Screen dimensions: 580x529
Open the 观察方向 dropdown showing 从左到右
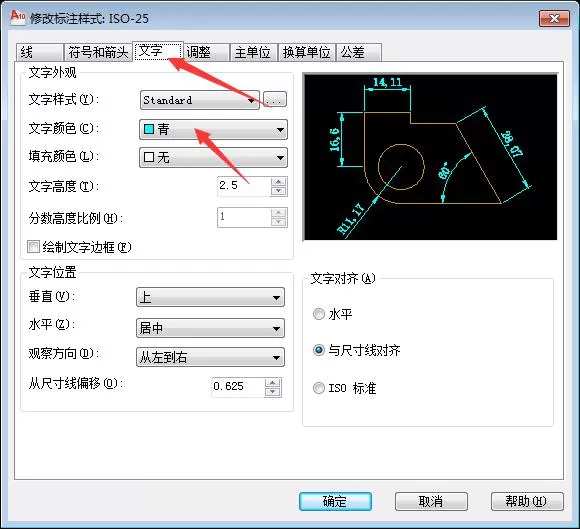point(210,357)
